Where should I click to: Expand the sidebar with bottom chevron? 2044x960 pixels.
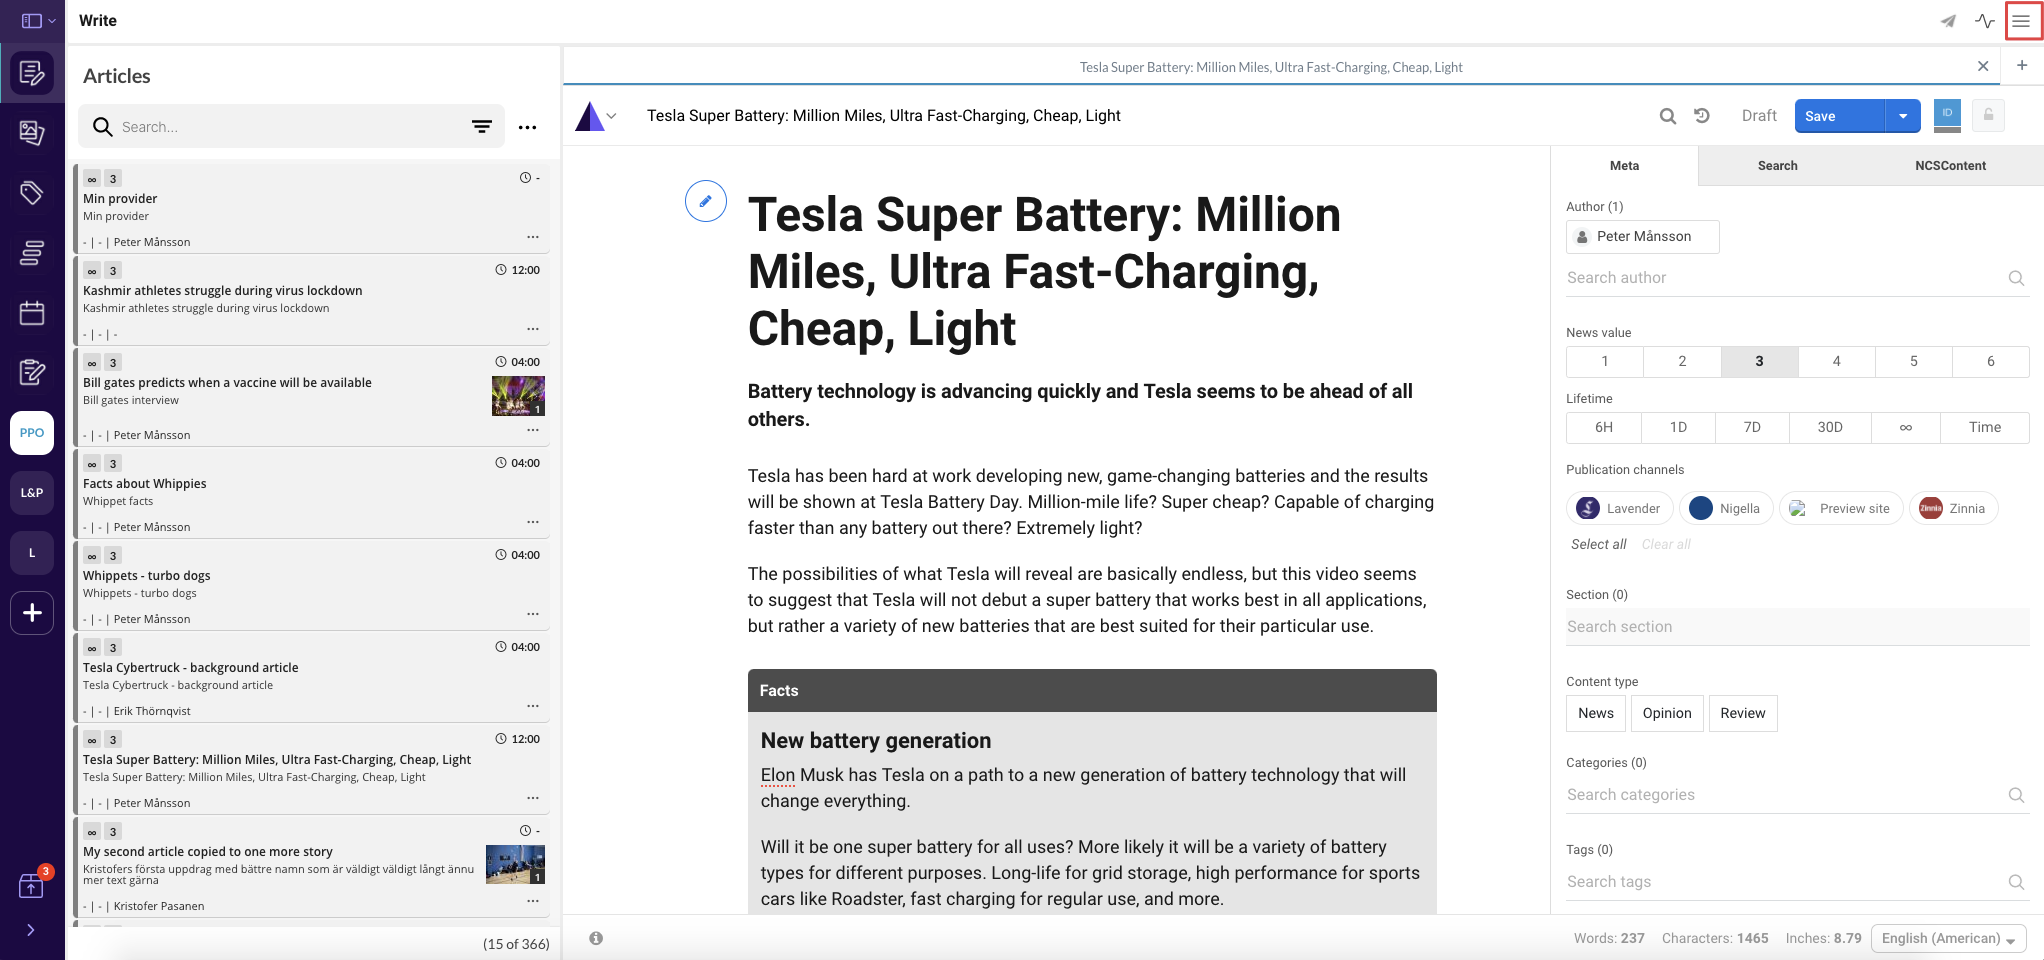31,930
